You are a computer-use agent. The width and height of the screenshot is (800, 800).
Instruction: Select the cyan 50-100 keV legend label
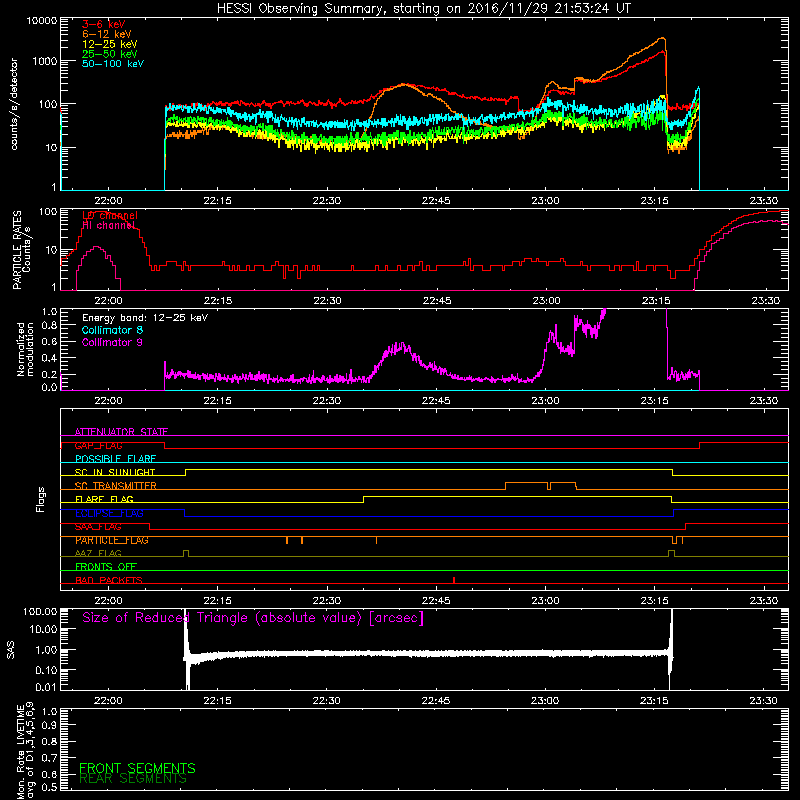click(113, 64)
